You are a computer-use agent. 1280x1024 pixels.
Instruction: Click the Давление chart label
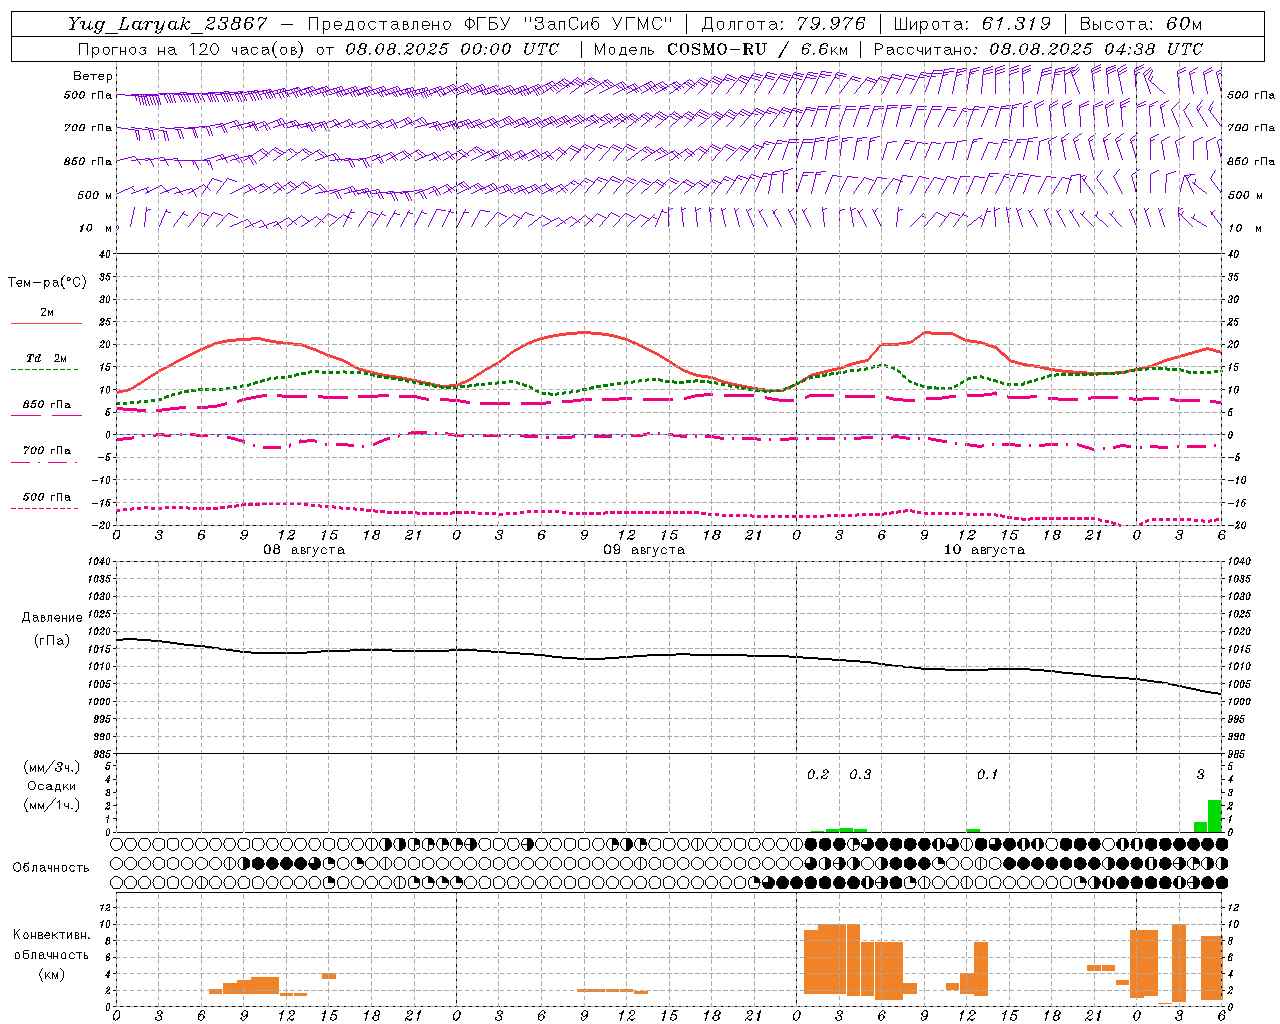pyautogui.click(x=52, y=618)
